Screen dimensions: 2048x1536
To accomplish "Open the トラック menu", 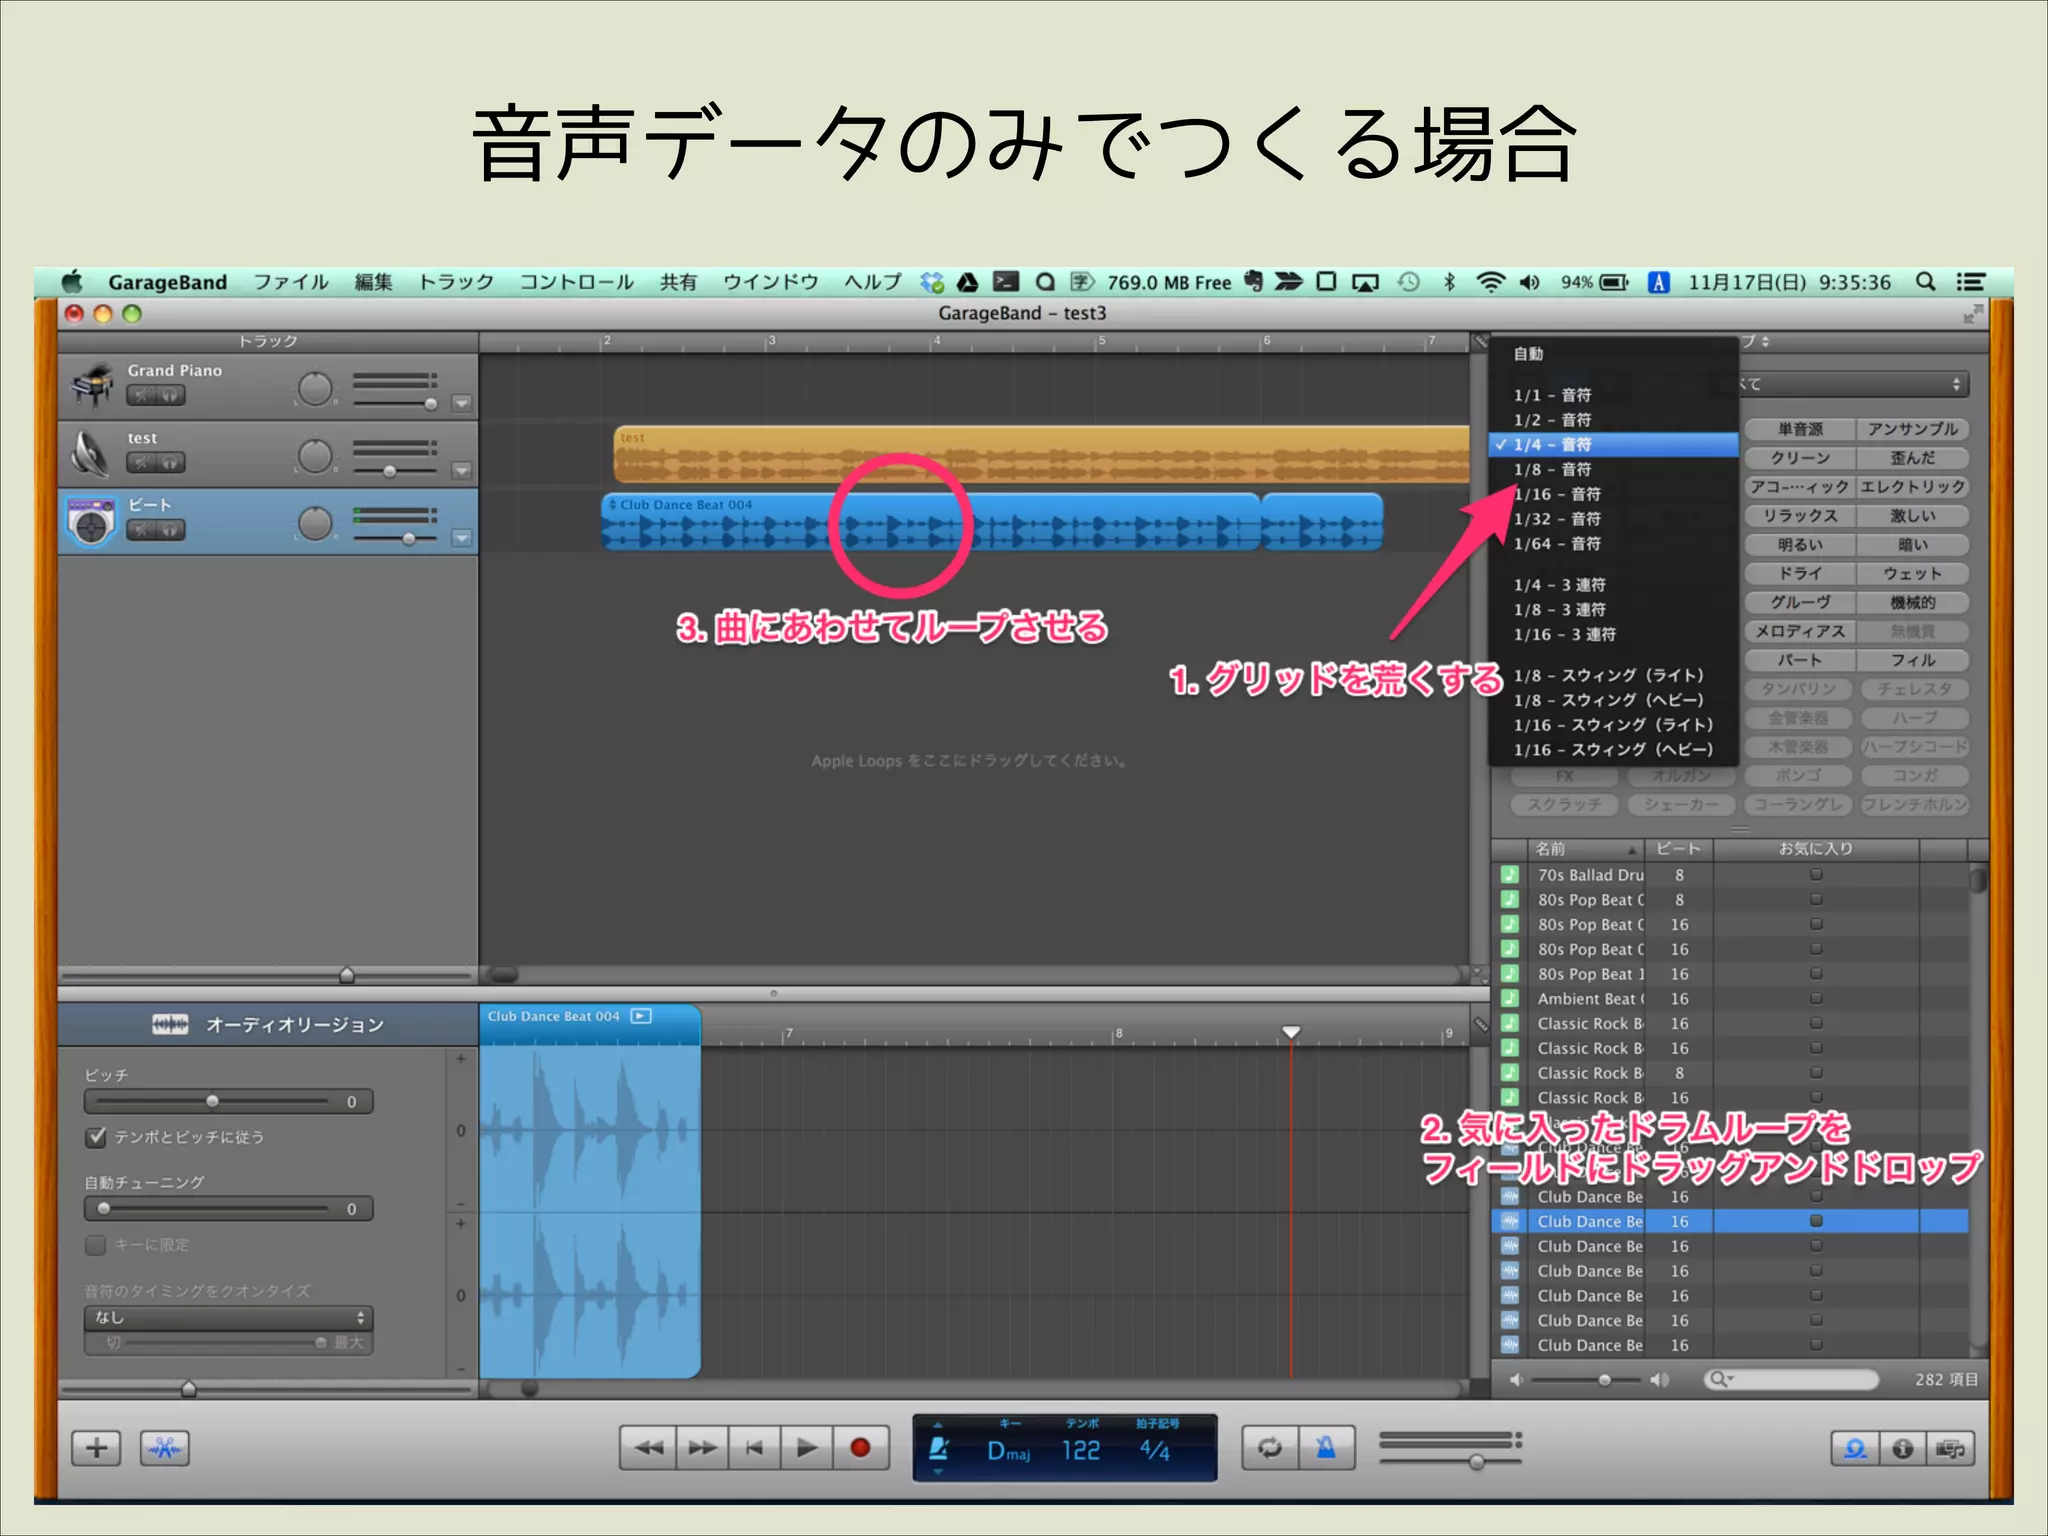I will click(456, 283).
